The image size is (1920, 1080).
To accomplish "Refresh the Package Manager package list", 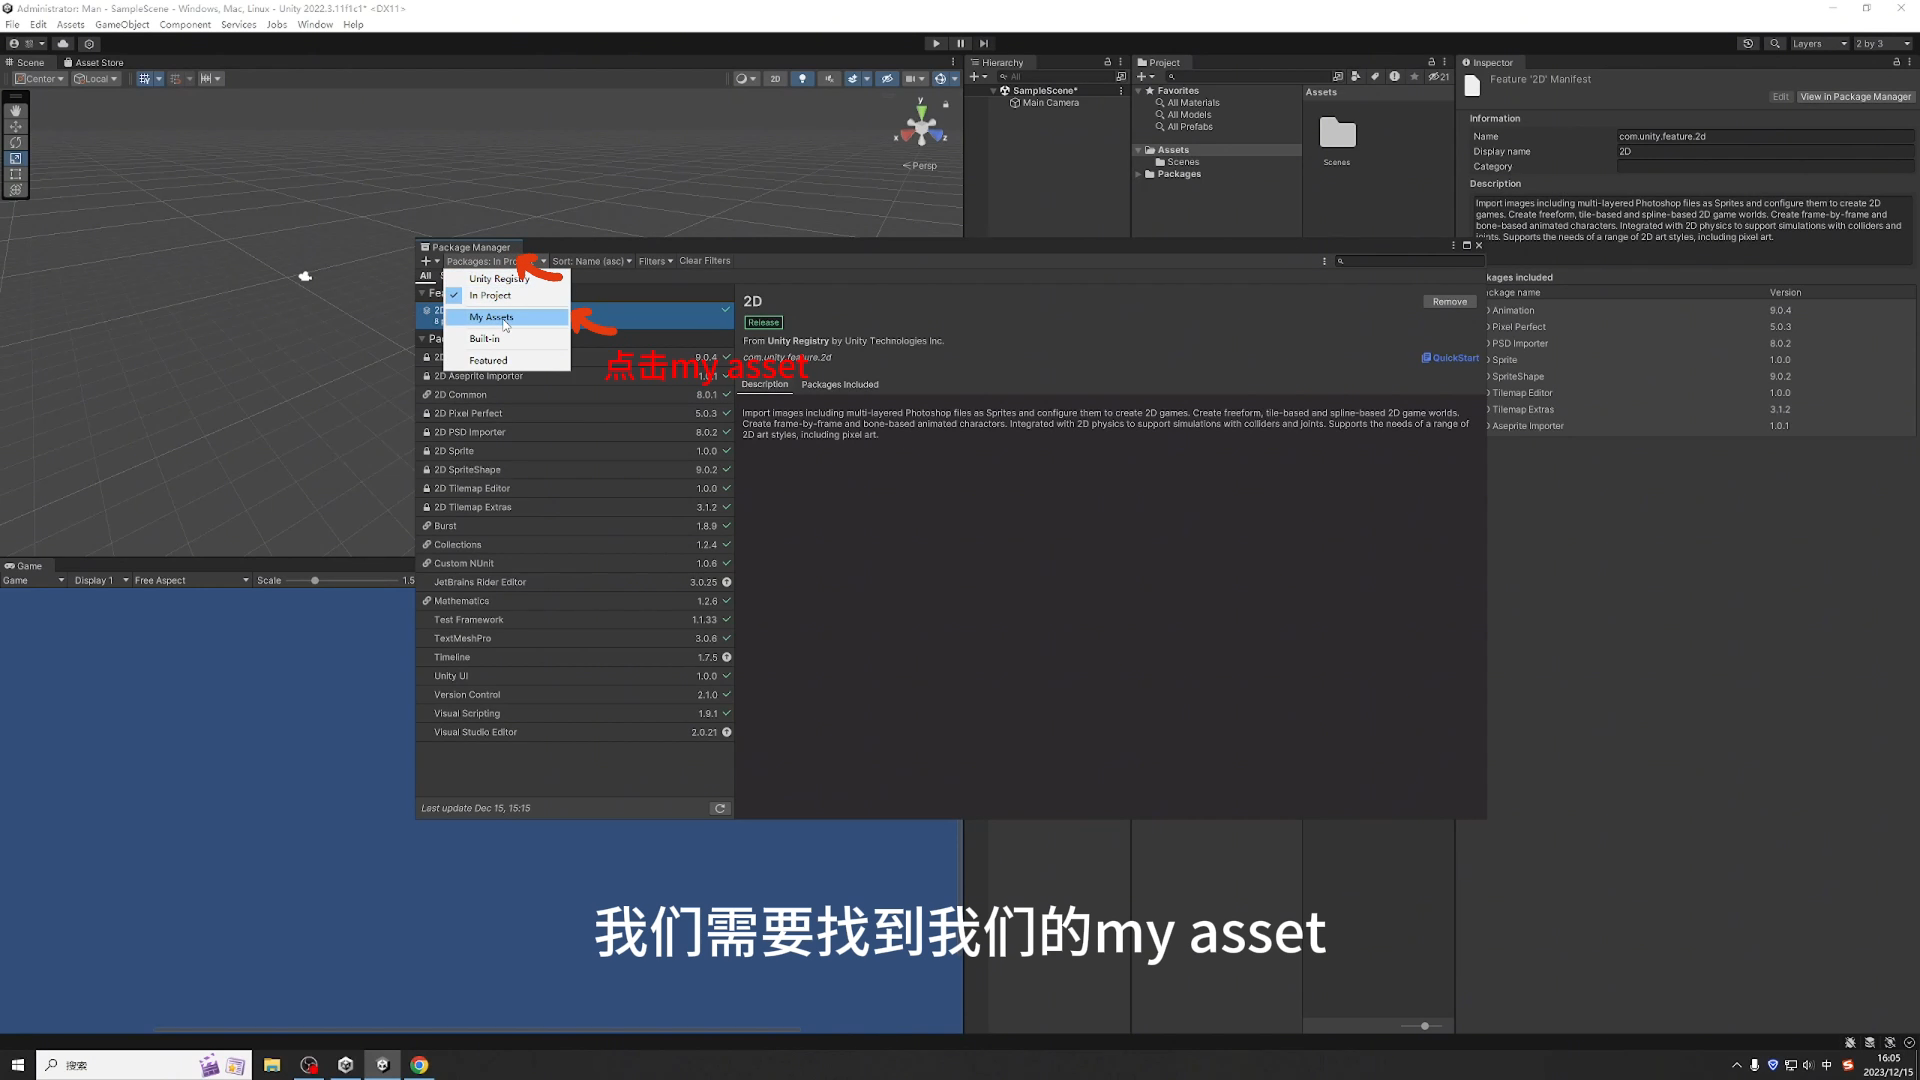I will click(719, 808).
